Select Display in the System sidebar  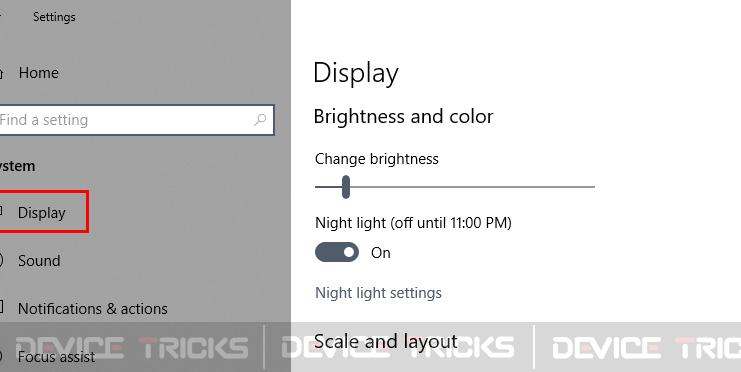42,213
